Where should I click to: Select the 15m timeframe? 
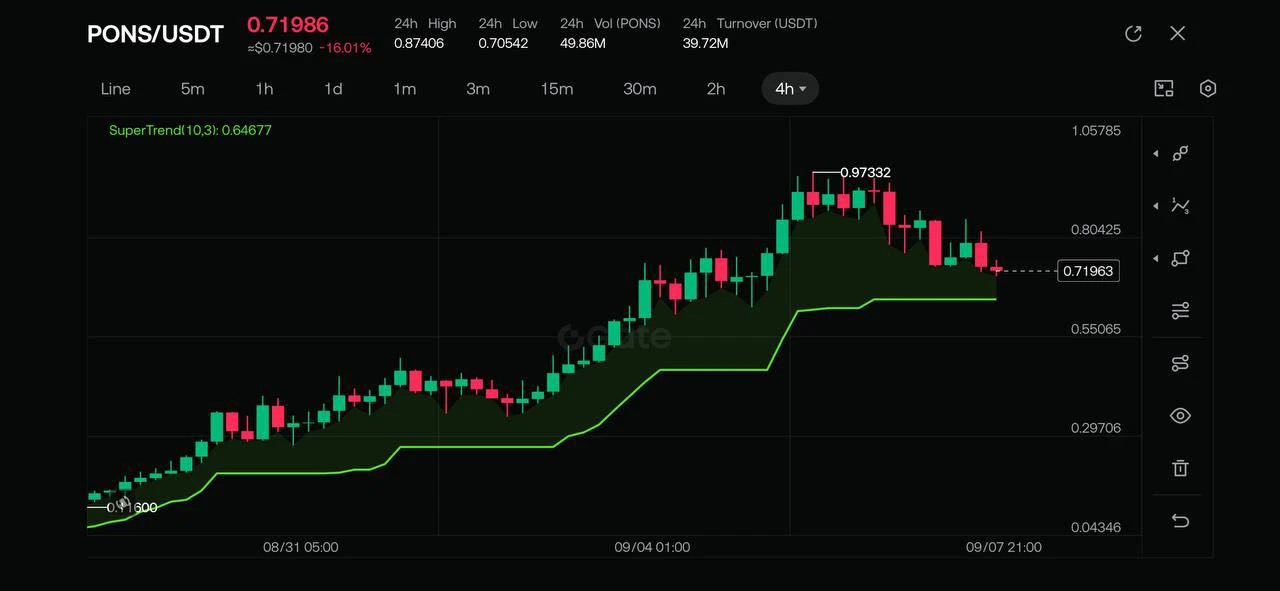coord(557,89)
